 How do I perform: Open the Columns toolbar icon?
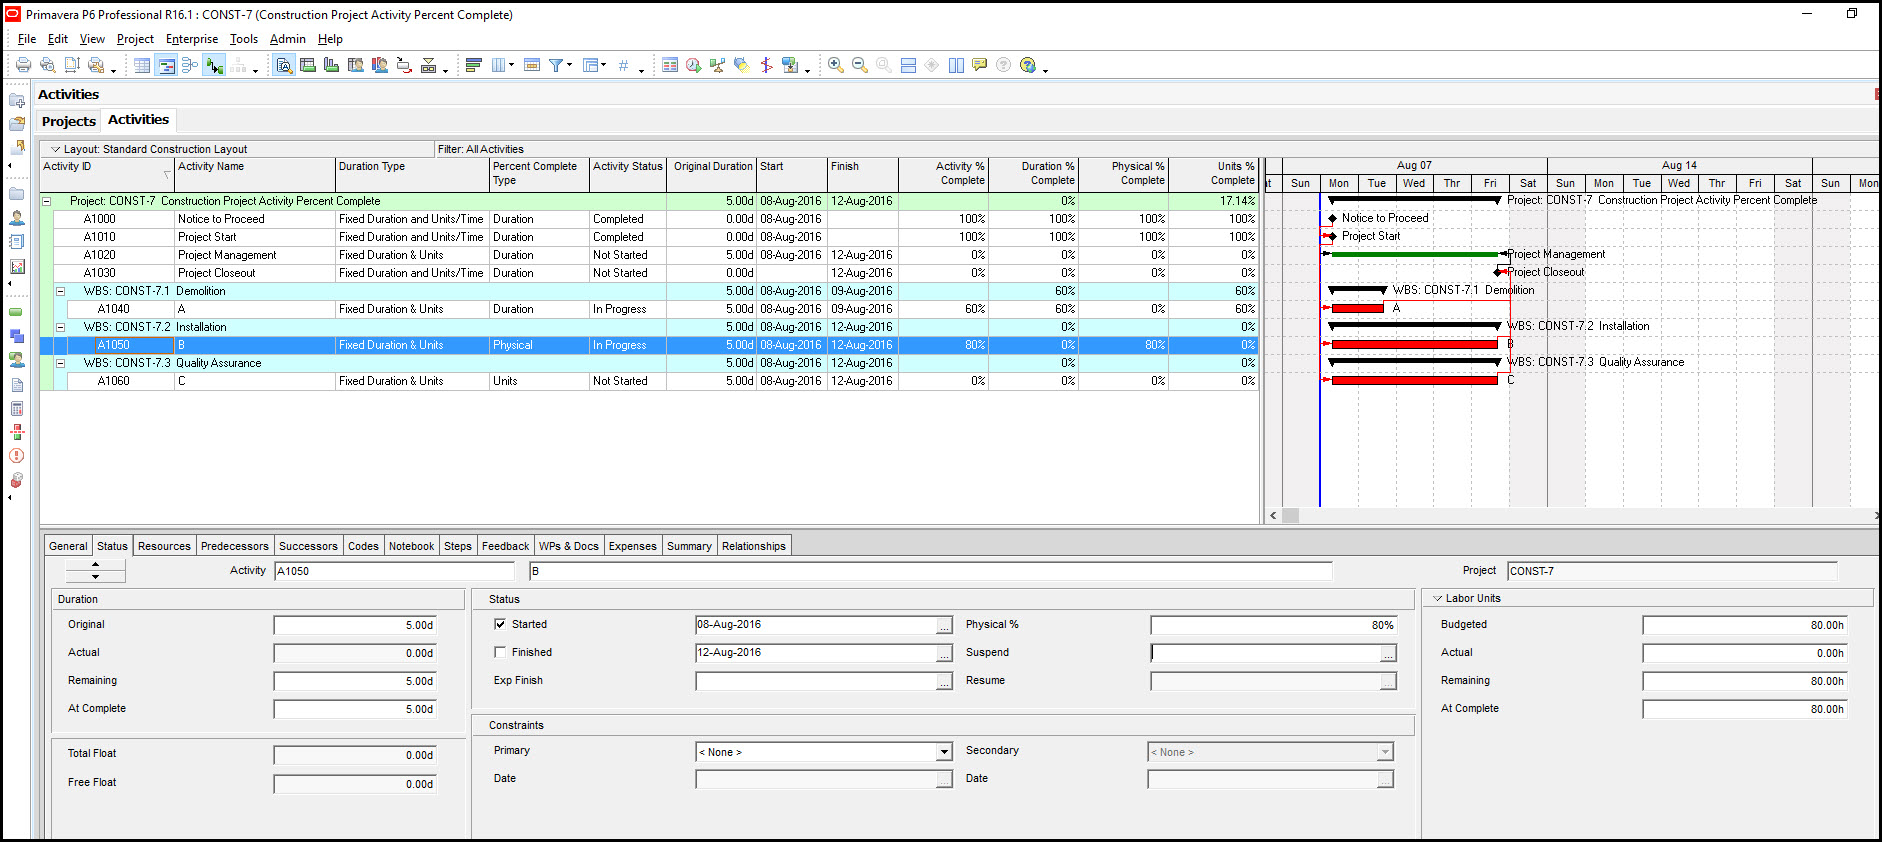498,65
